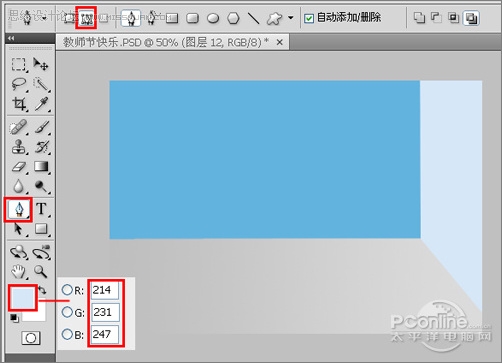Pick the Rounded Rectangle shape in options bar
This screenshot has width=502, height=363.
192,18
